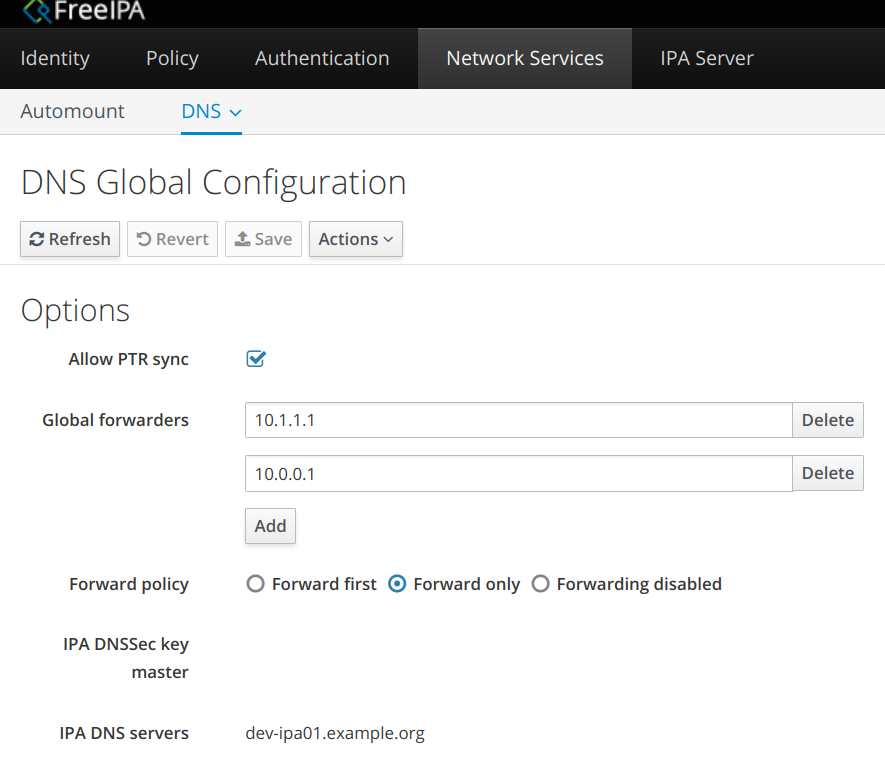Click the Global forwarders label
The height and width of the screenshot is (760, 885).
[115, 420]
